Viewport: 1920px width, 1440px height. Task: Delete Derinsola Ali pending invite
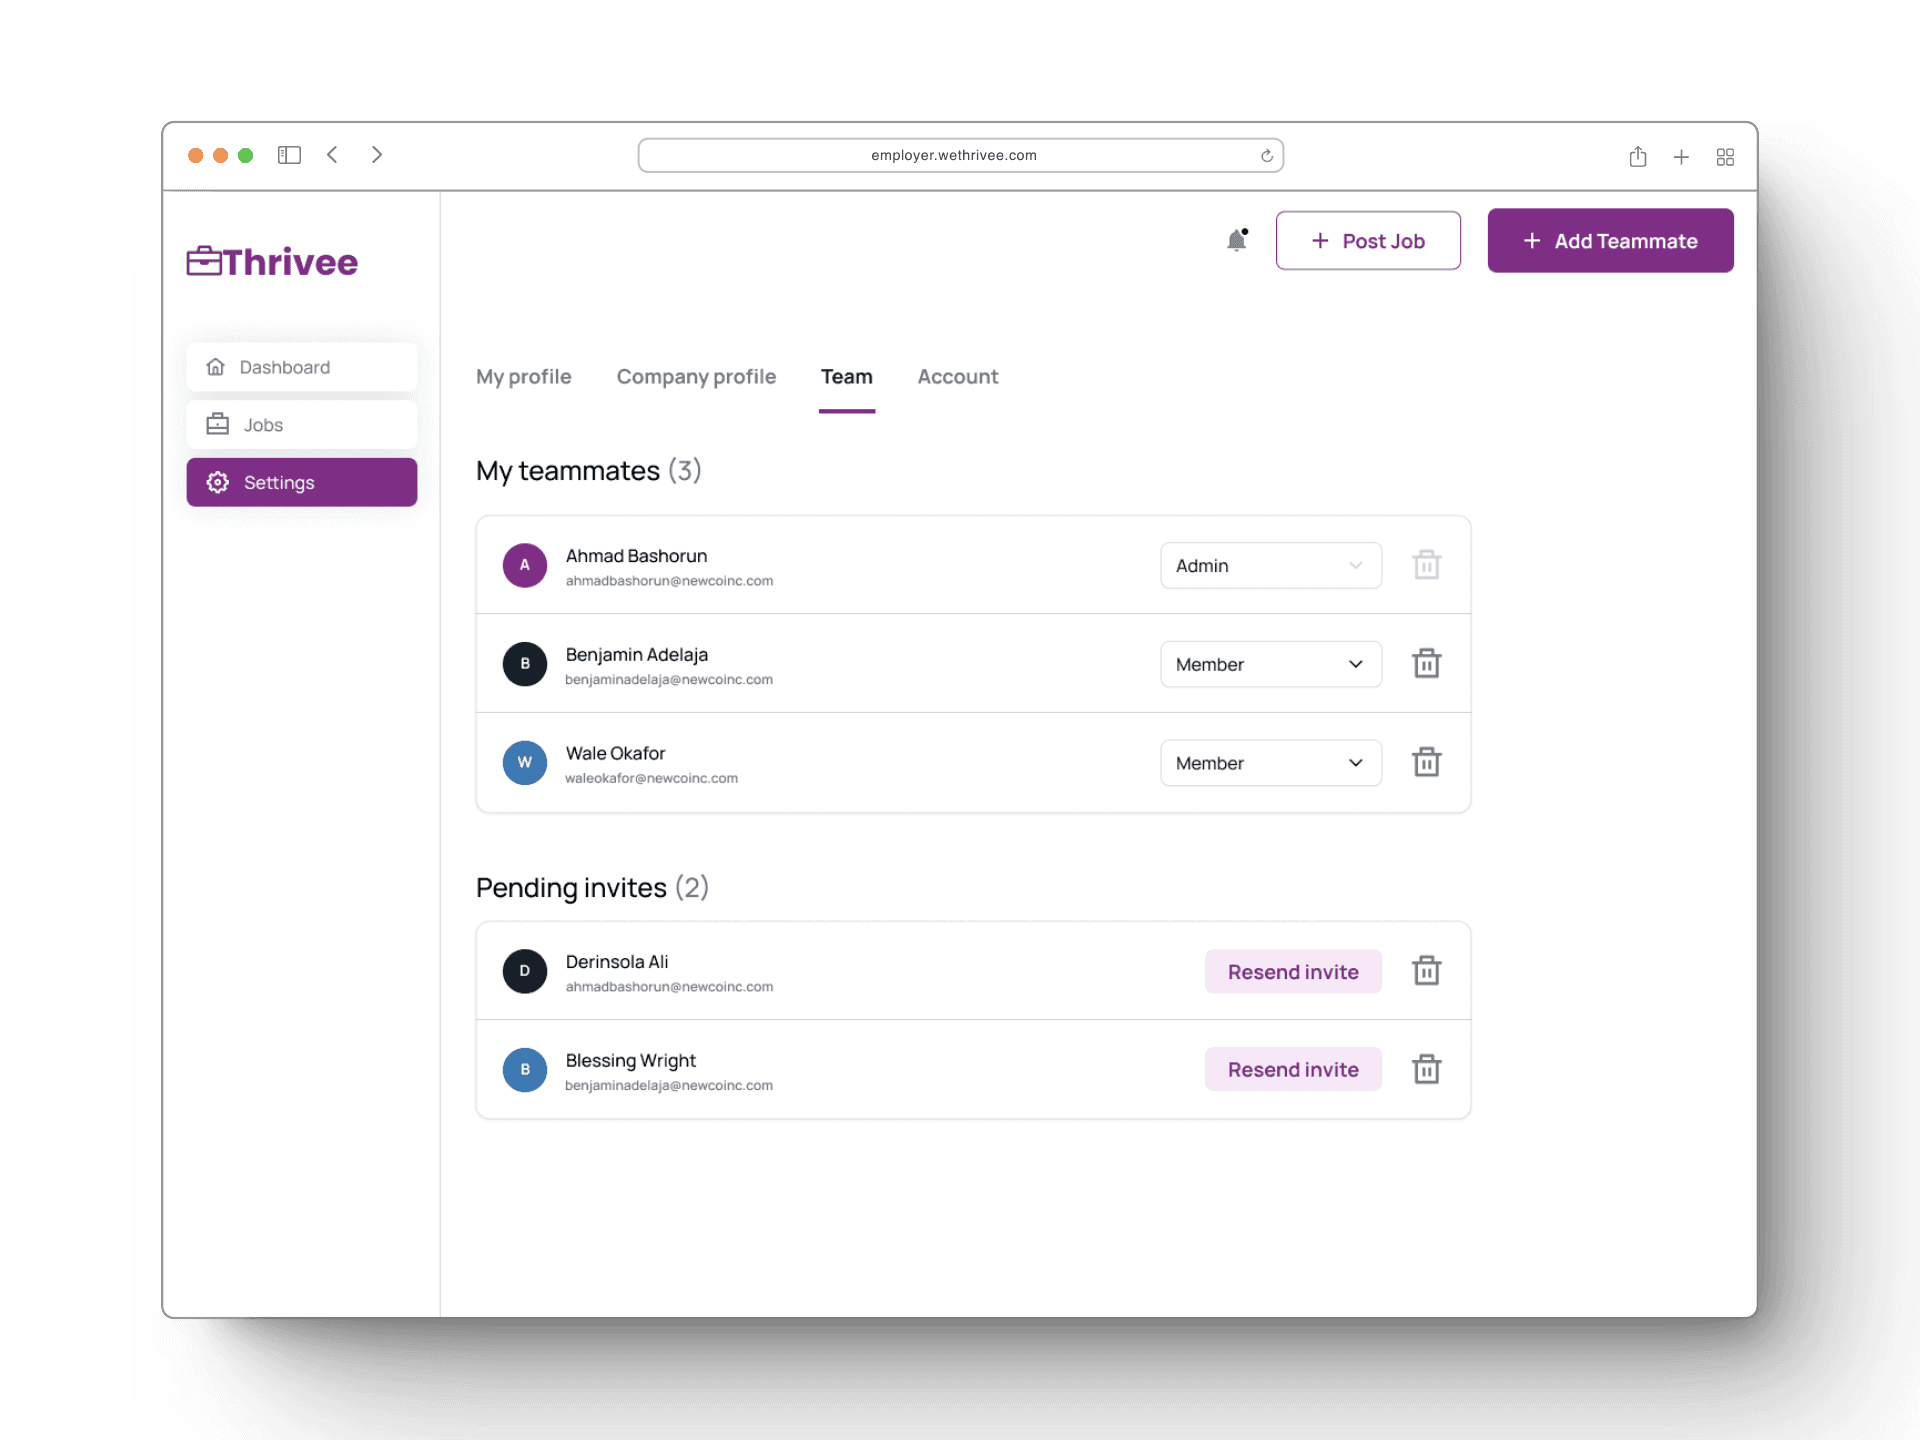1426,970
